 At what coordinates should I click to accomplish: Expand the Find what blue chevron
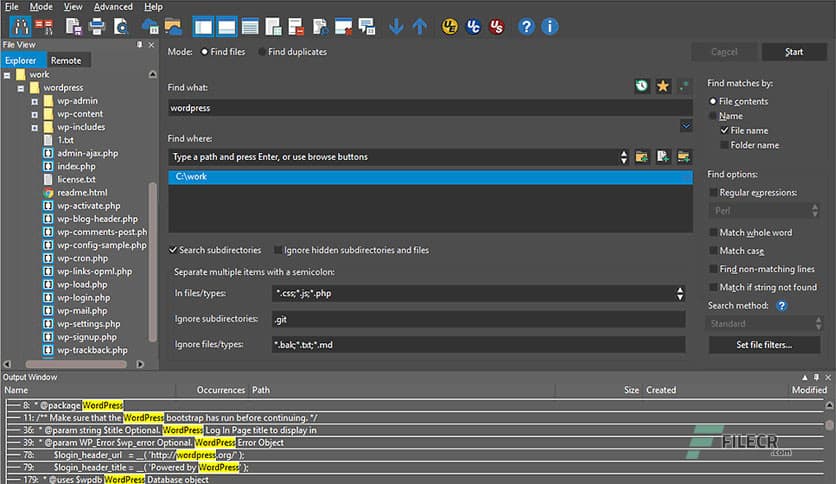[685, 126]
